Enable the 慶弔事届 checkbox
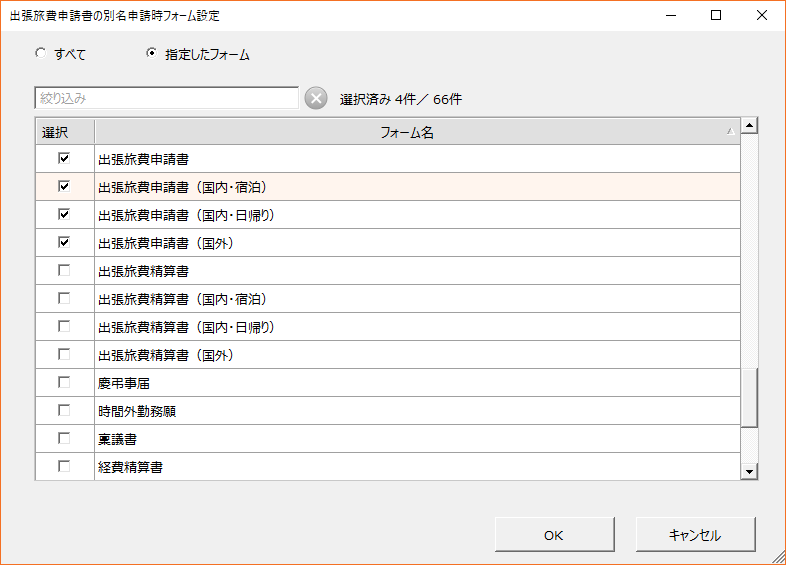The width and height of the screenshot is (786, 565). pos(64,382)
